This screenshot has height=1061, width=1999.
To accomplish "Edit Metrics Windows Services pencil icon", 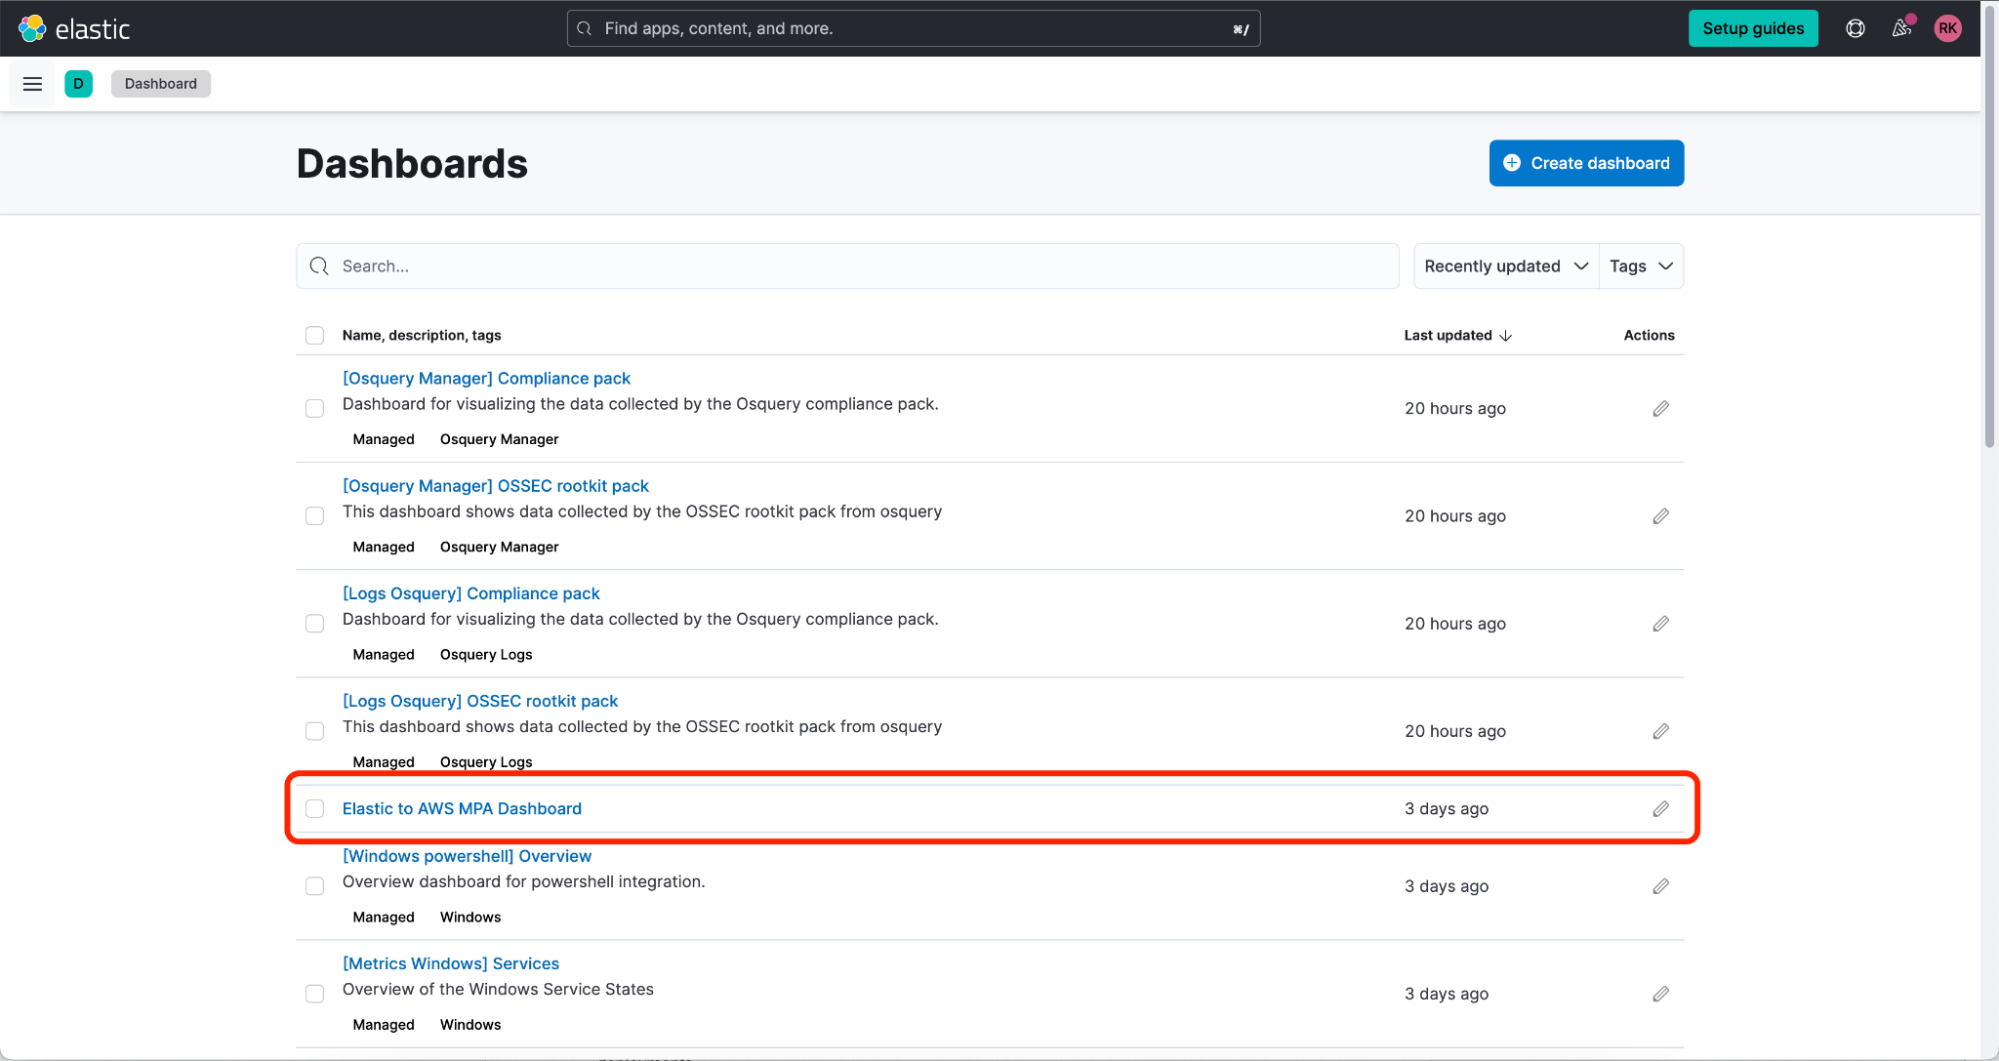I will point(1660,994).
